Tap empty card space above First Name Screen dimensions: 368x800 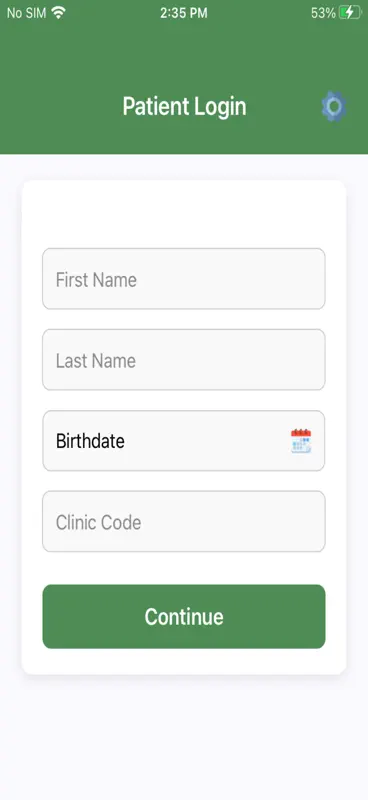(184, 214)
